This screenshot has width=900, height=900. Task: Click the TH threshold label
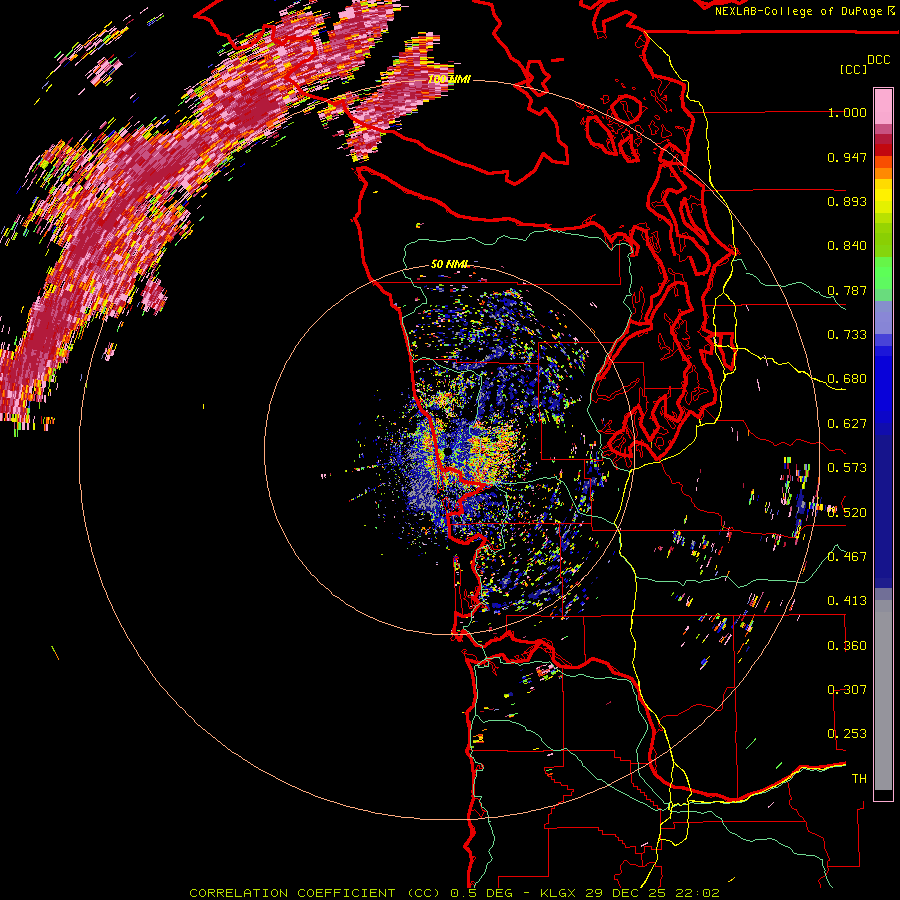pyautogui.click(x=859, y=779)
